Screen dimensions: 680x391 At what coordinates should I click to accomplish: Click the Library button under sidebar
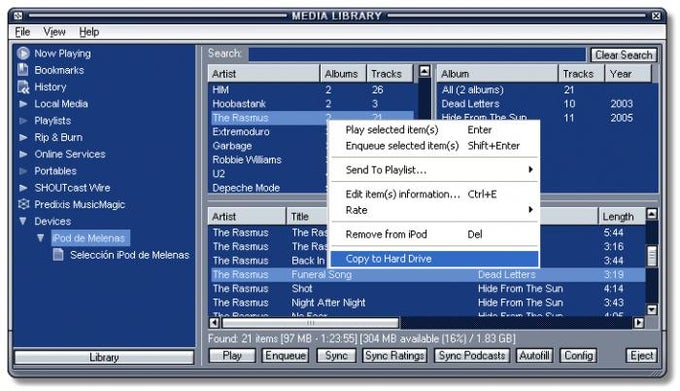click(104, 357)
